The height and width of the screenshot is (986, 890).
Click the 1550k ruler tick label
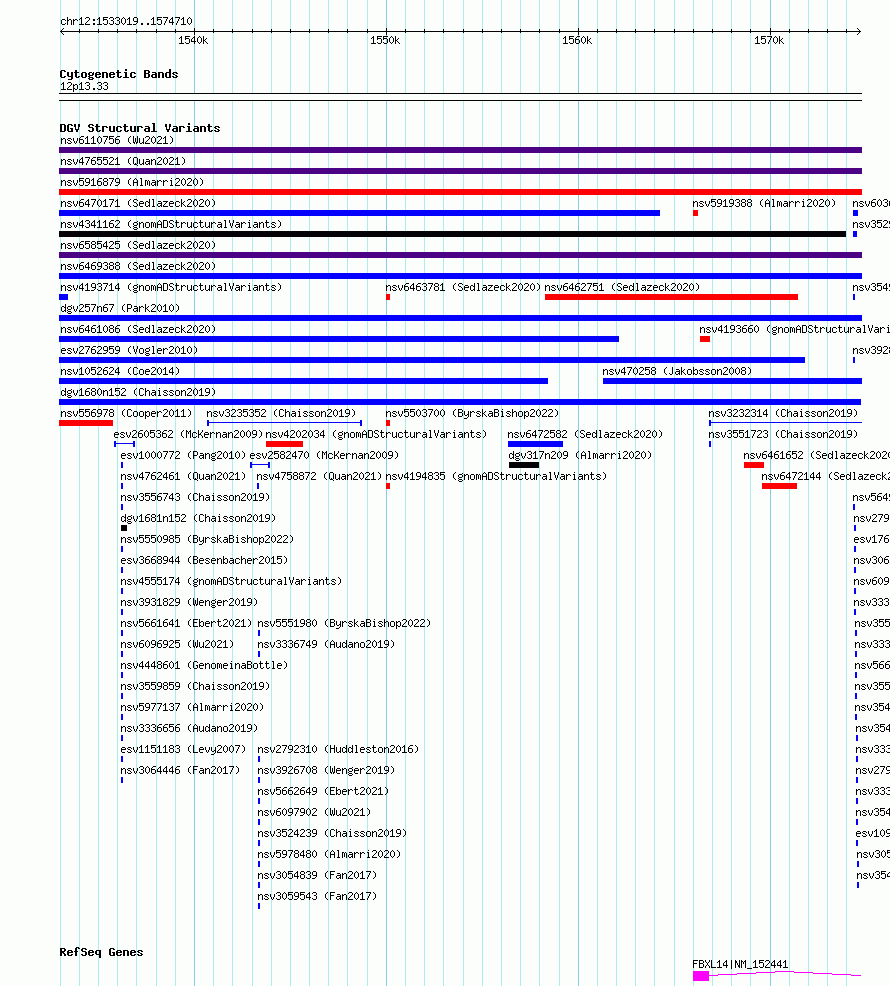pyautogui.click(x=385, y=41)
